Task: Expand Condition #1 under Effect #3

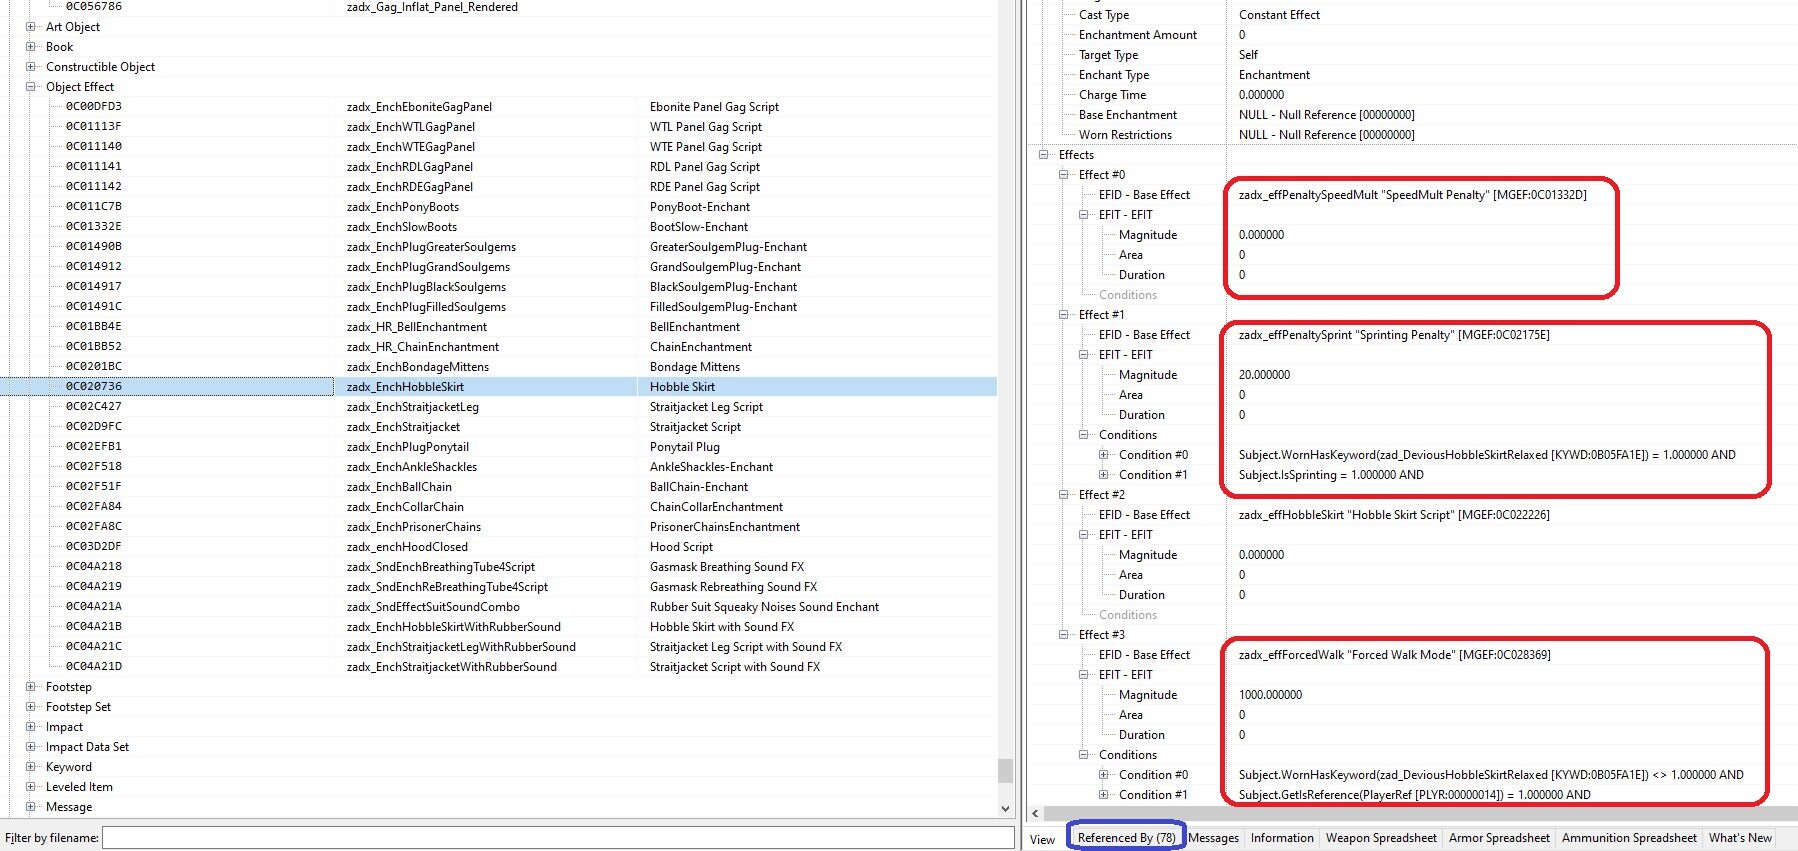Action: [x=1104, y=795]
